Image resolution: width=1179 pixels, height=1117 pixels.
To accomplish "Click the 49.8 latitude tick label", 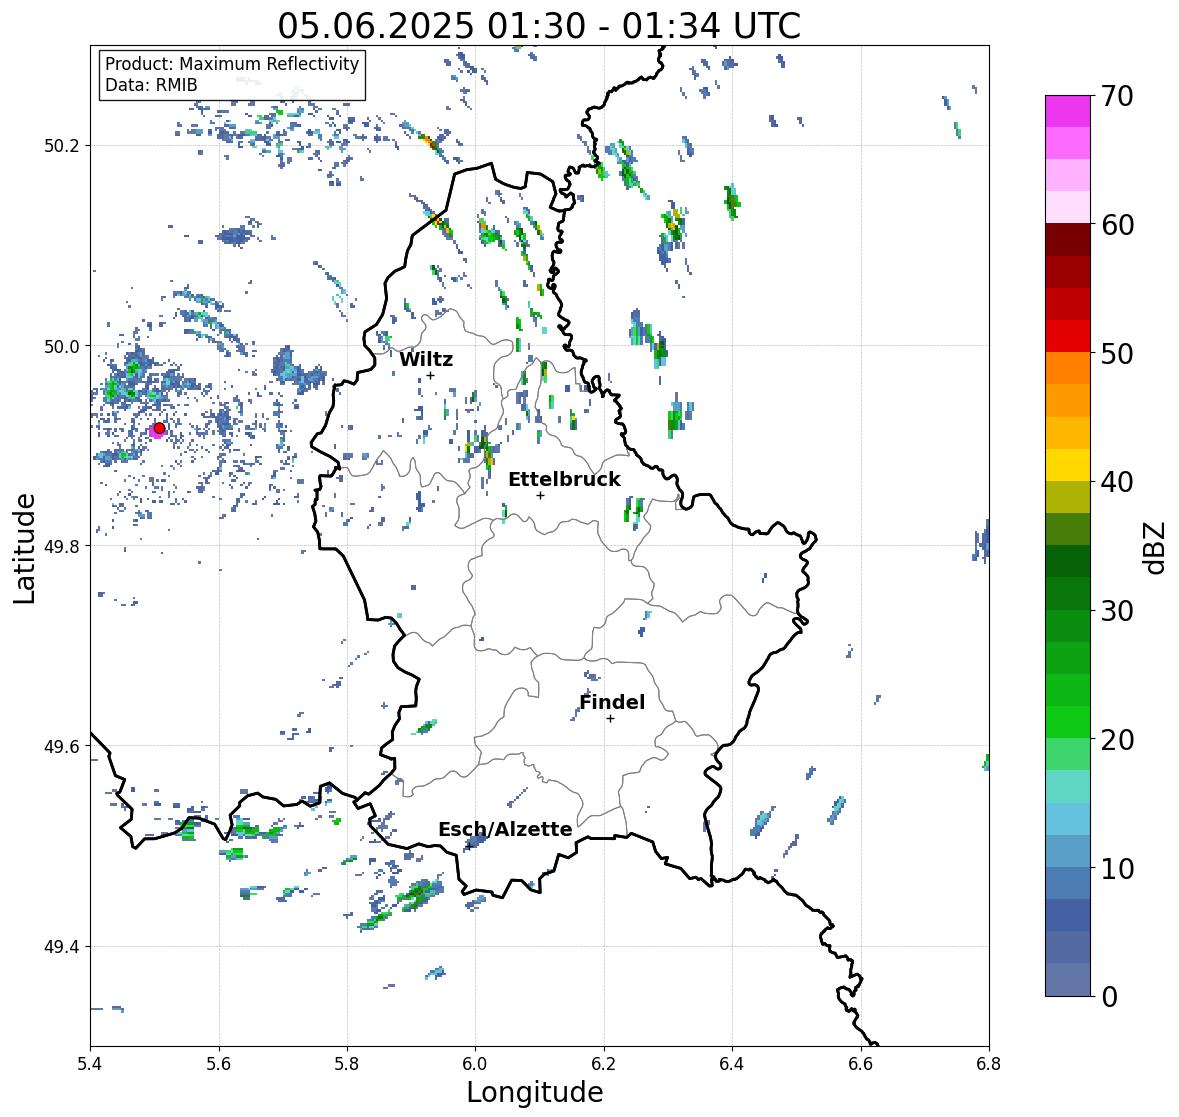I will point(61,546).
